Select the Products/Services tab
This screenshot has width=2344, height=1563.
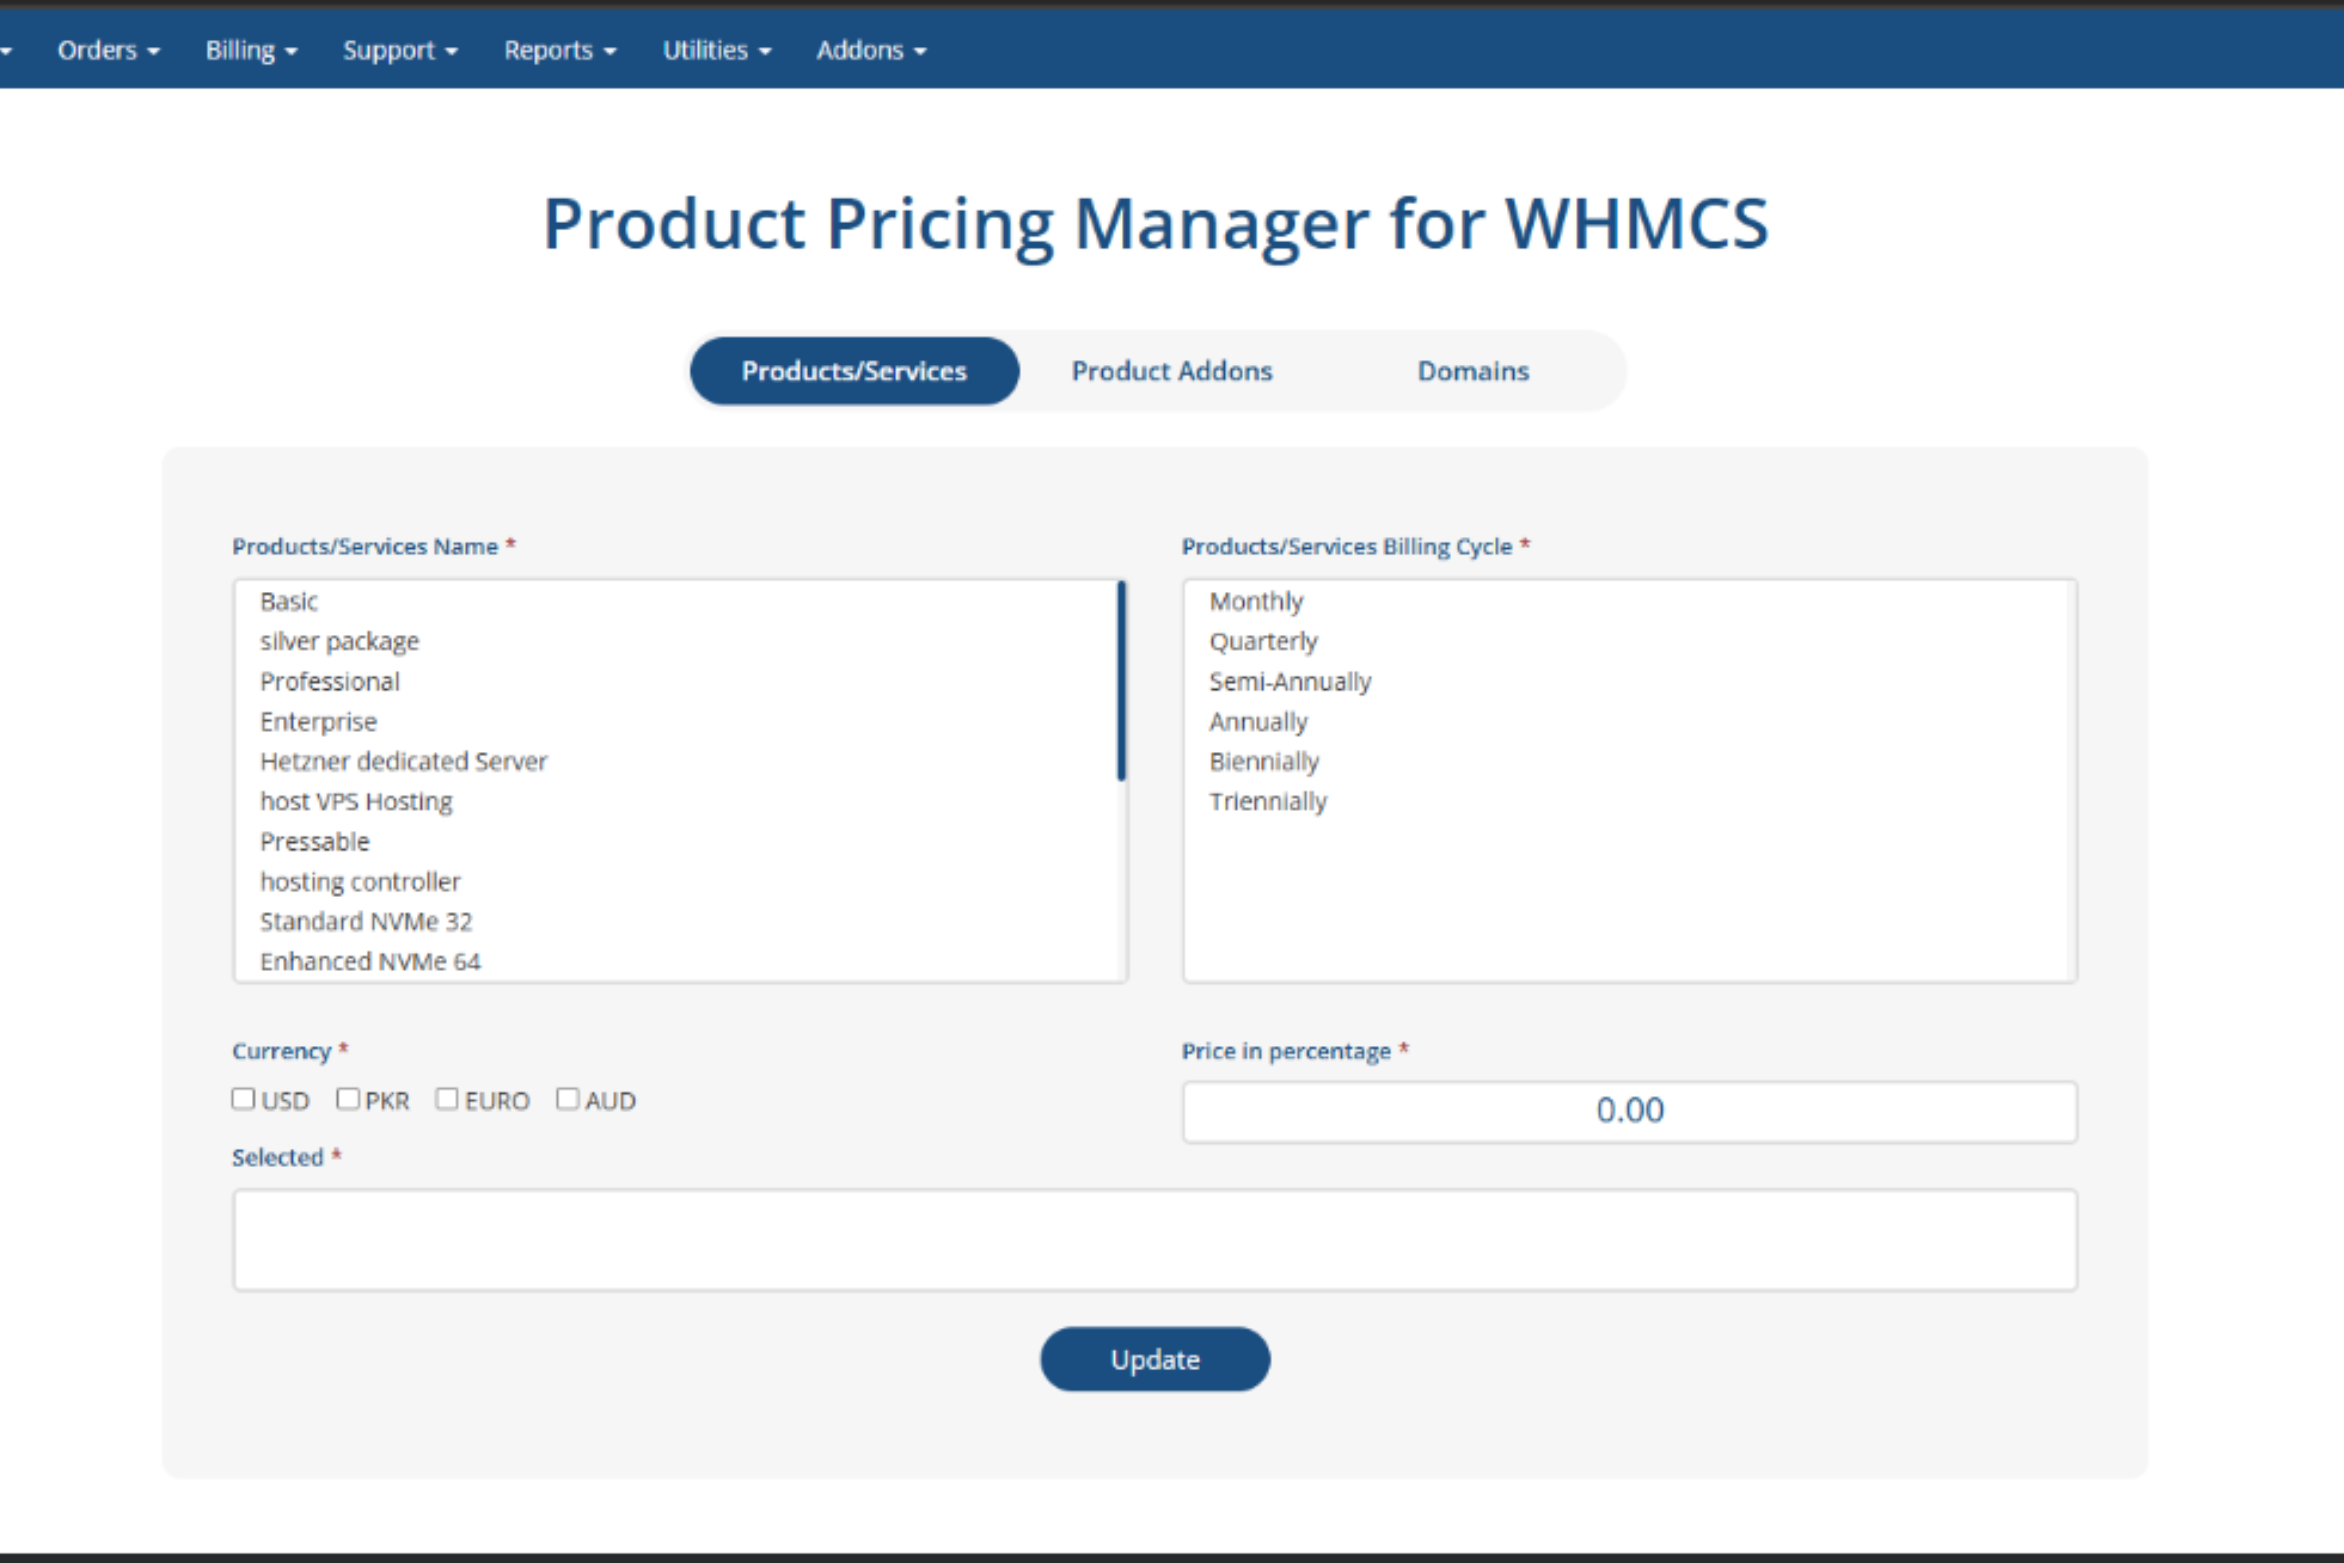[x=854, y=371]
